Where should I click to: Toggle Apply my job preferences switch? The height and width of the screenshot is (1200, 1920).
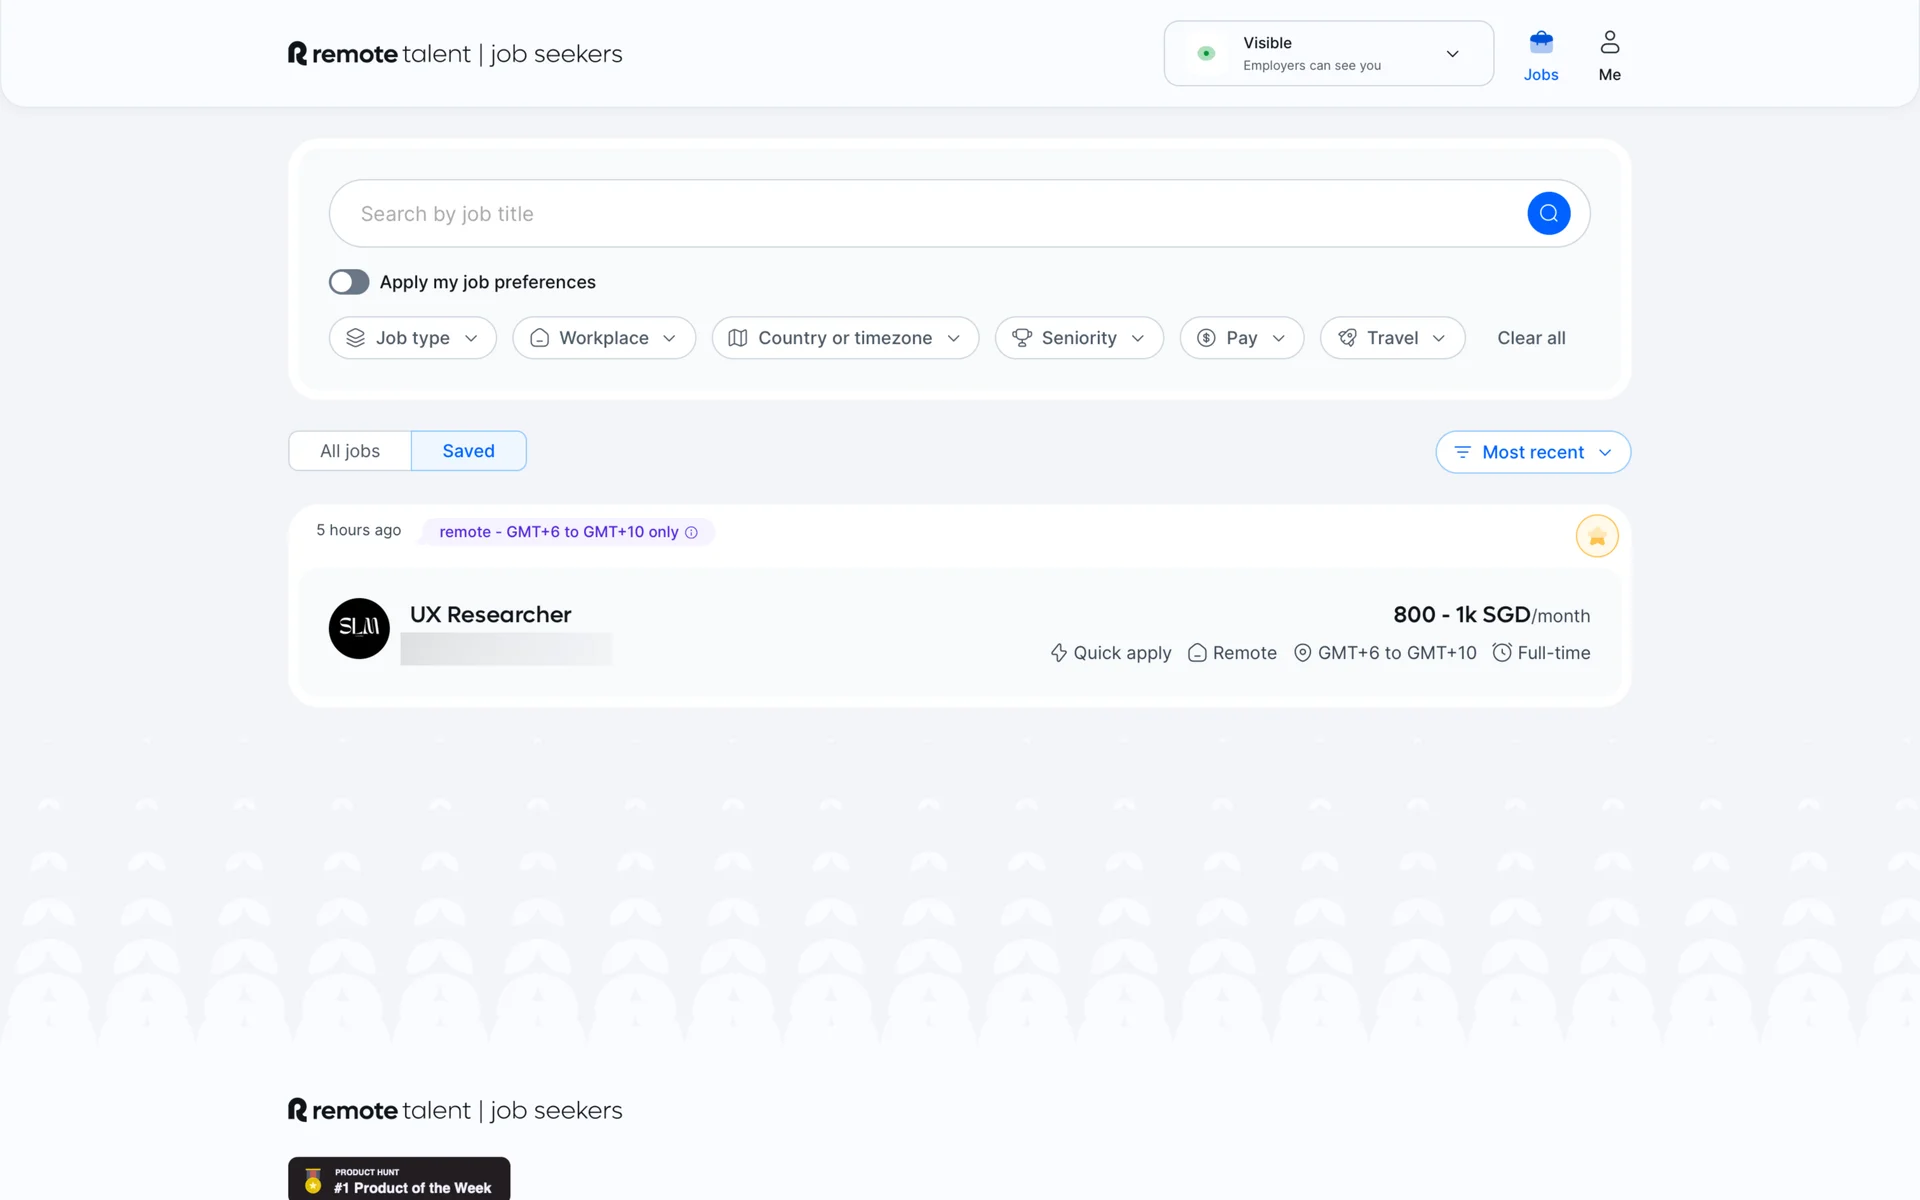point(349,282)
